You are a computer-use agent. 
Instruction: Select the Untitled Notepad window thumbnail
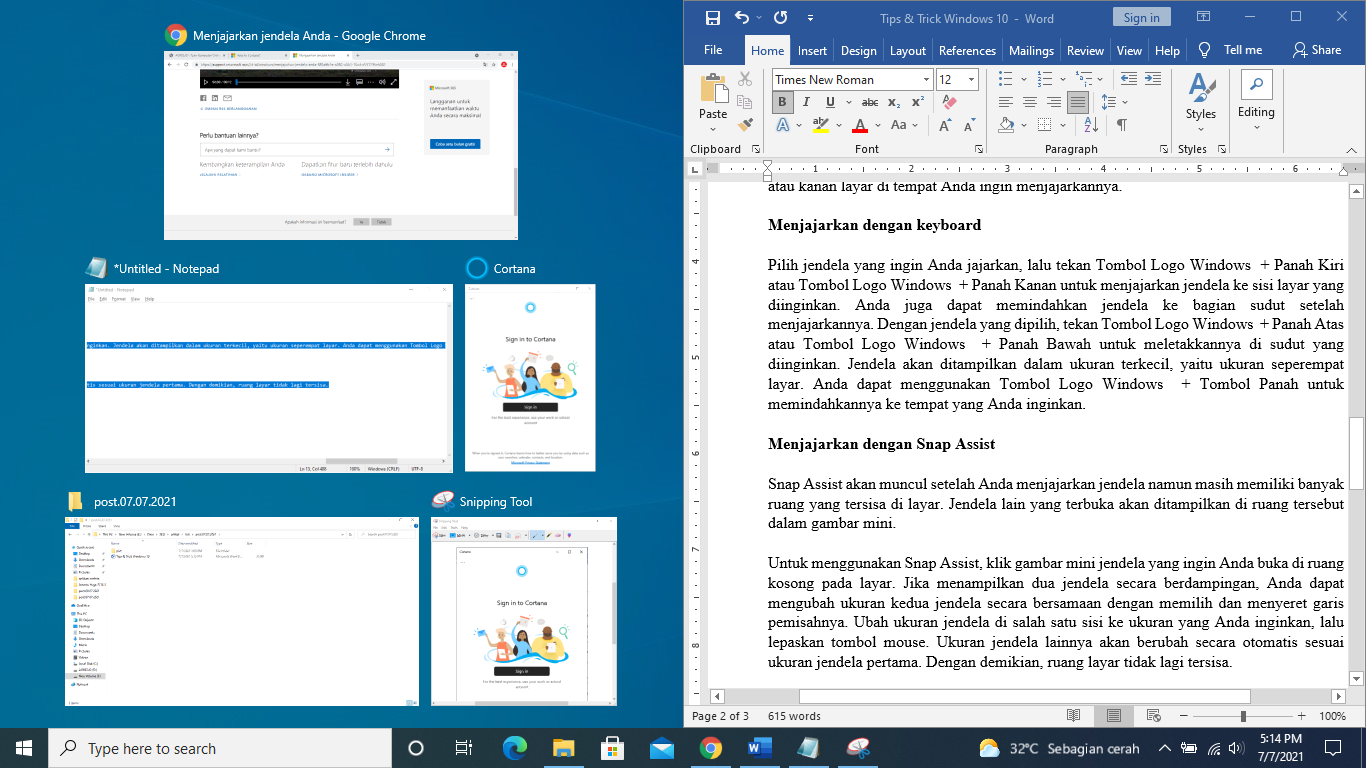(x=268, y=378)
